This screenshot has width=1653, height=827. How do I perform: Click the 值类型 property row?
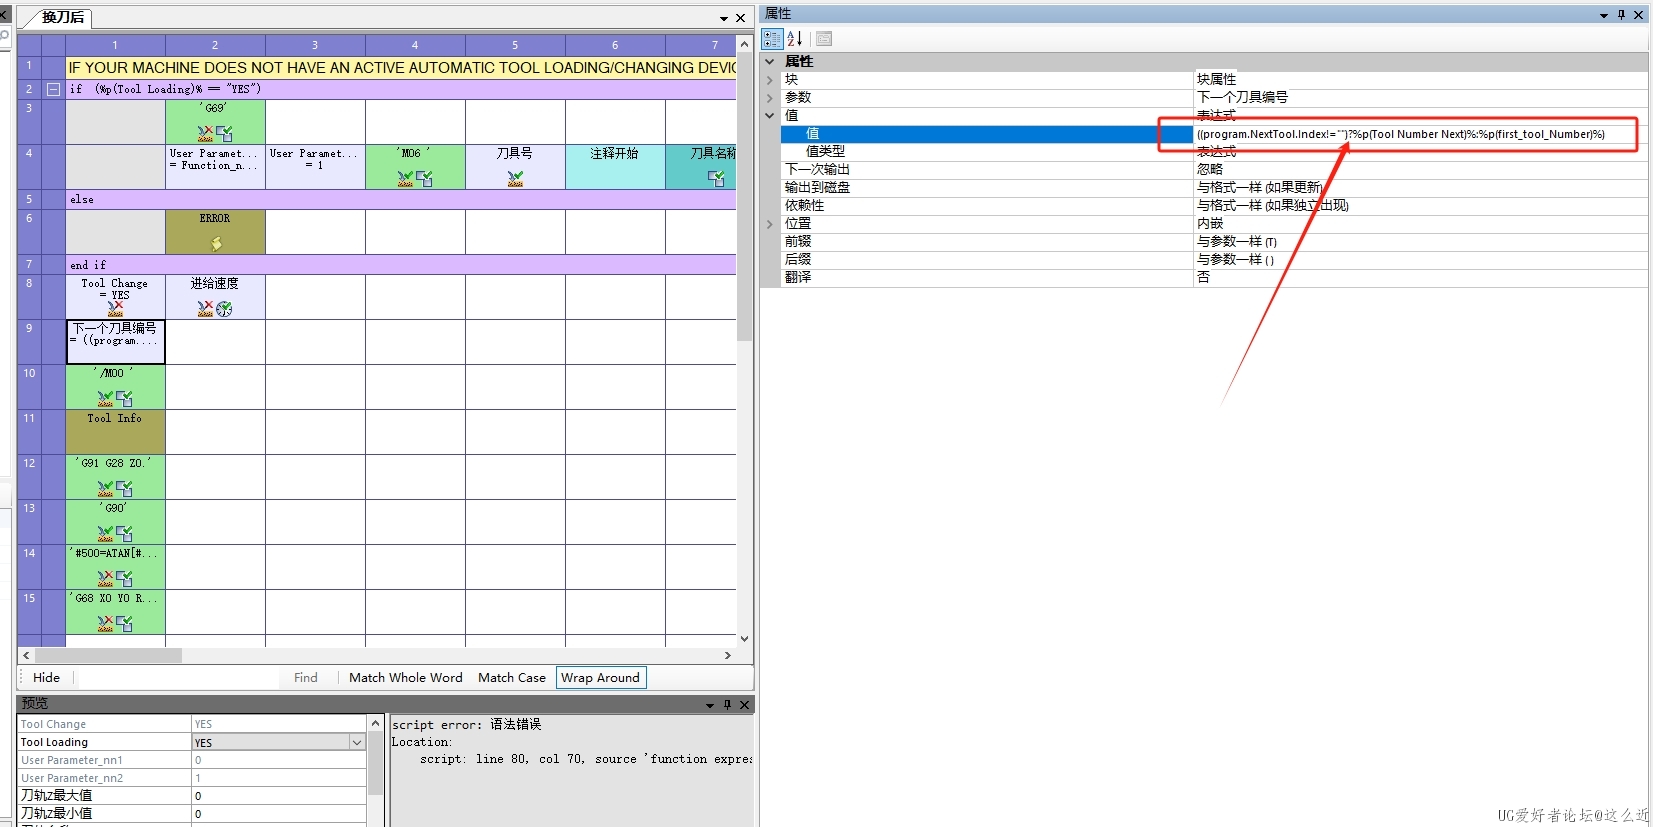click(1204, 151)
